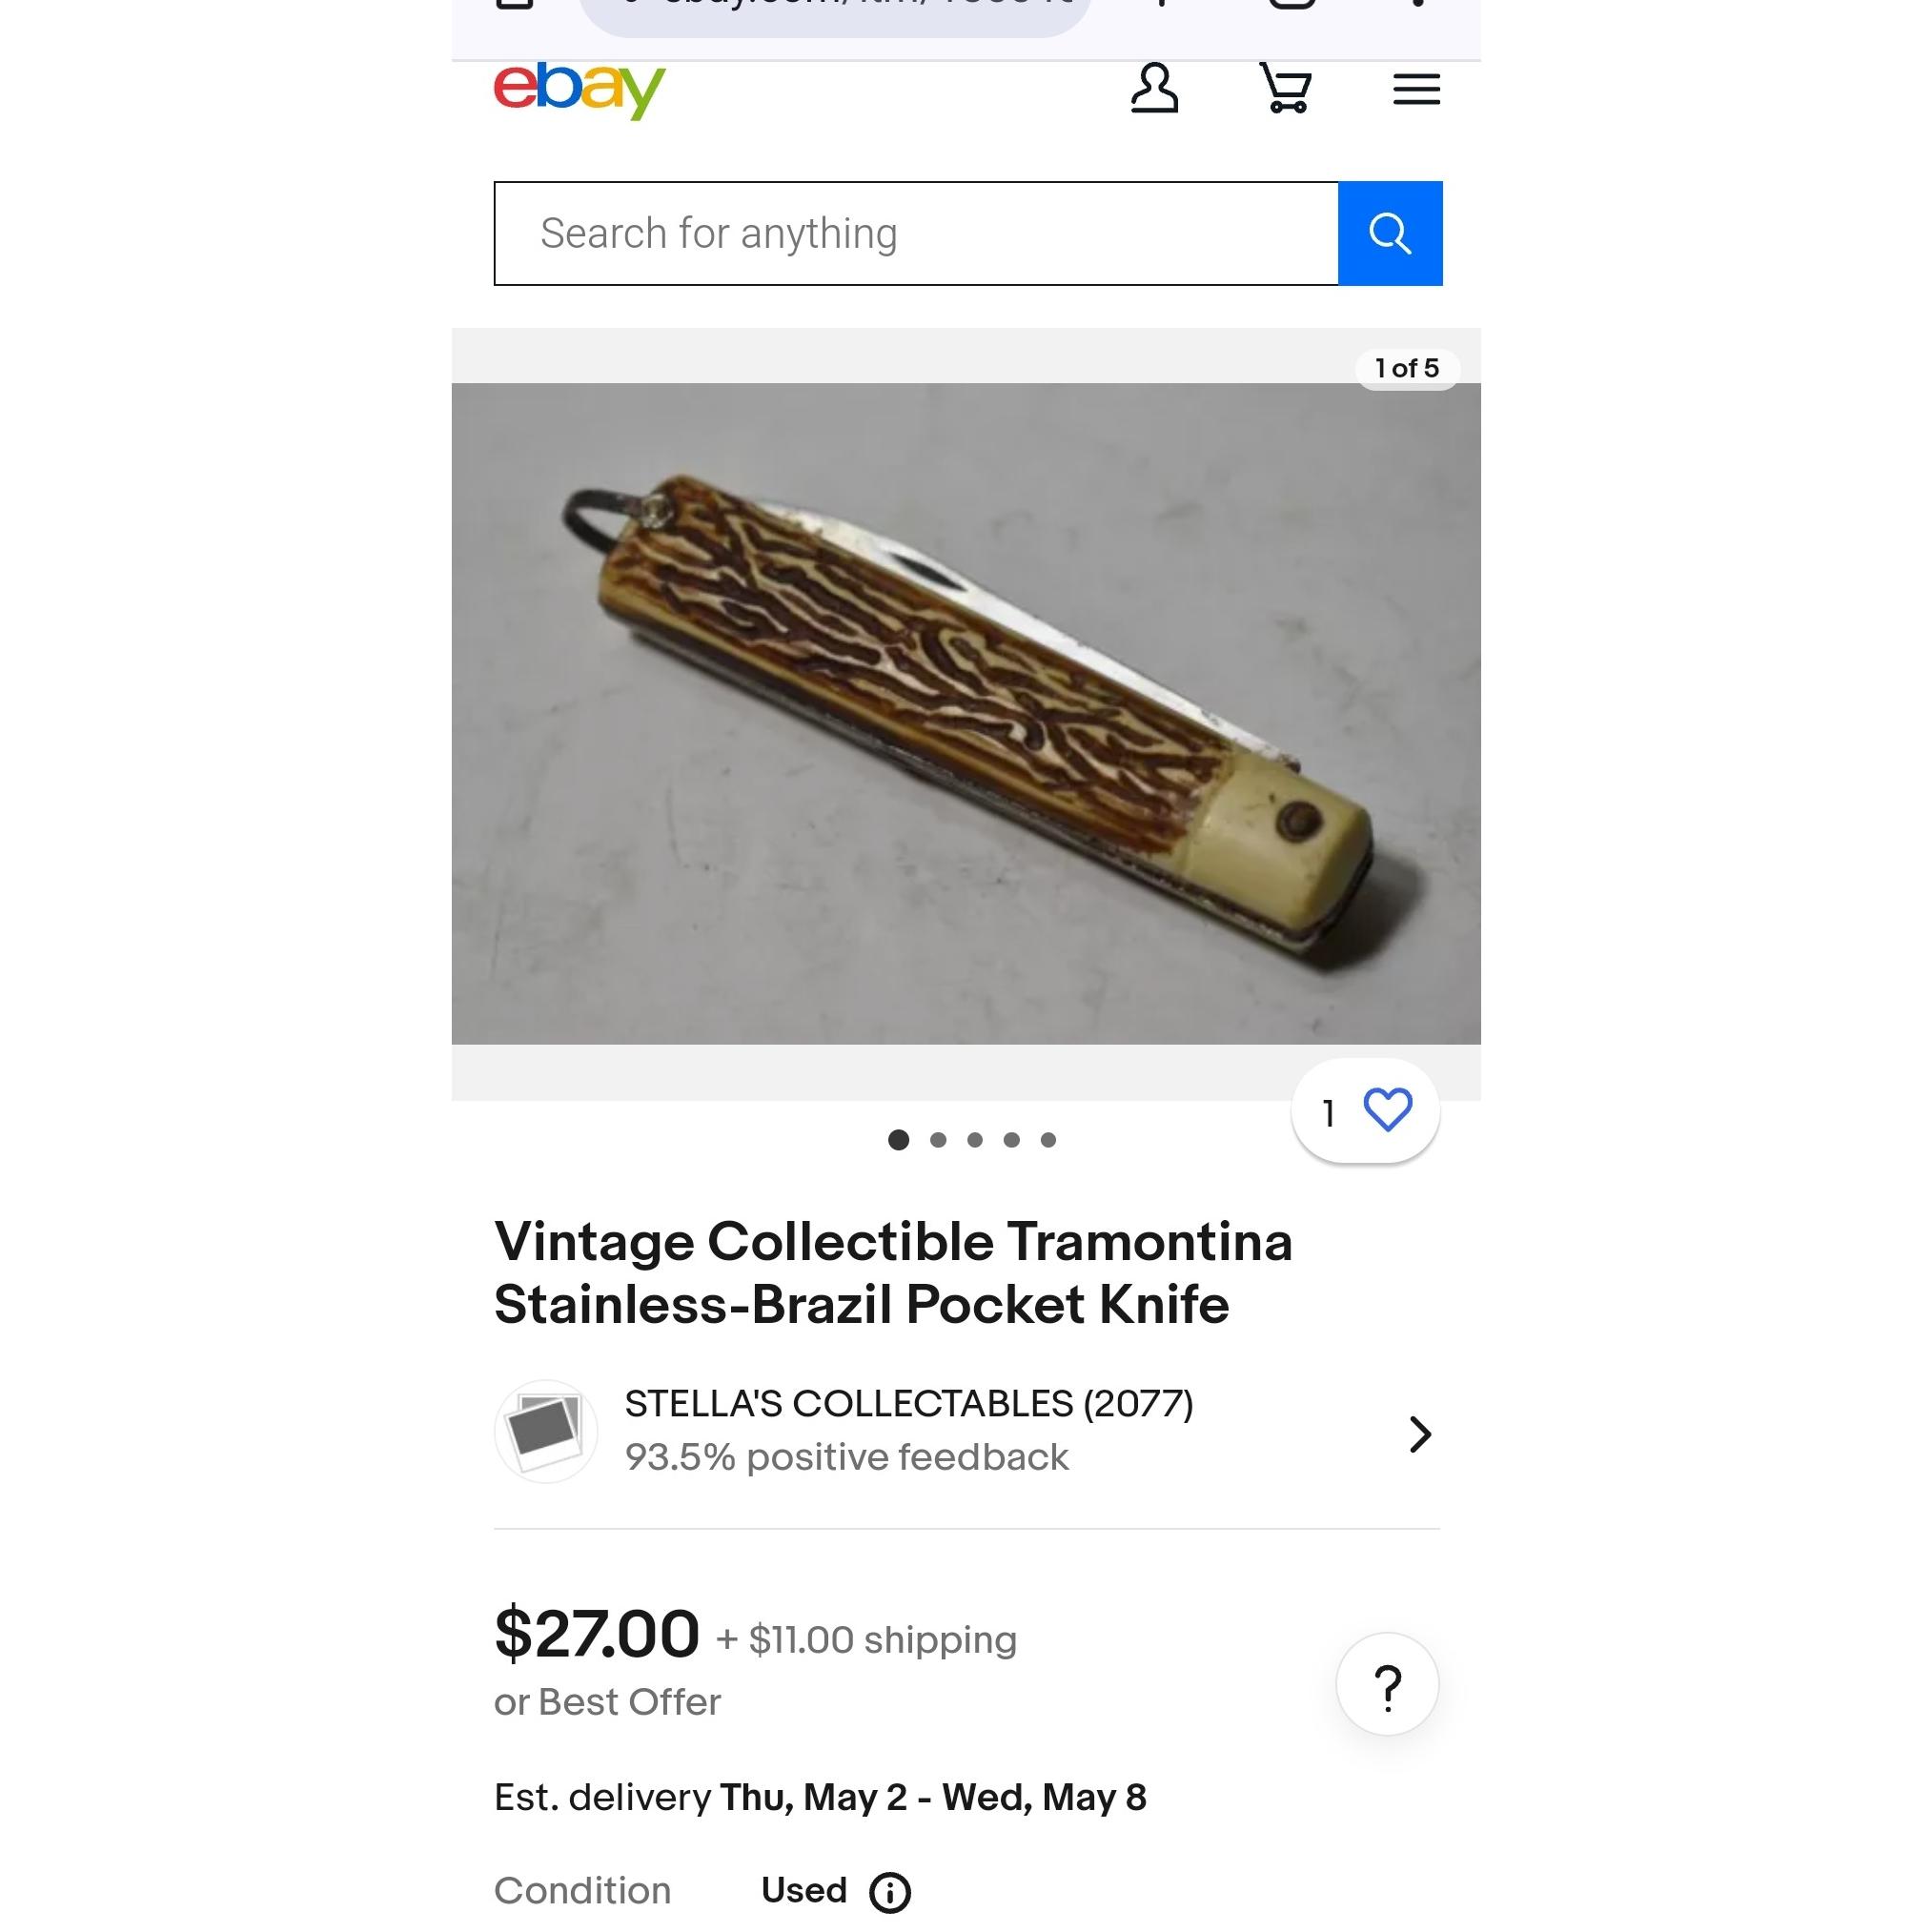Screen dimensions: 1932x1932
Task: Click the eBay logo
Action: coord(579,89)
